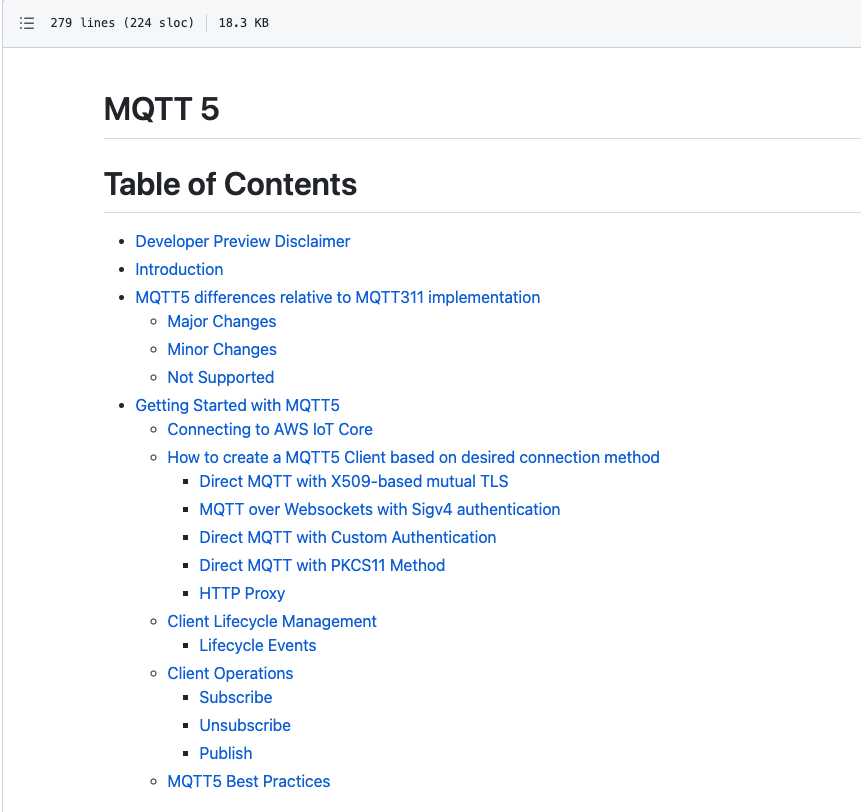This screenshot has width=861, height=812.
Task: Jump to the HTTP Proxy section
Action: click(242, 593)
